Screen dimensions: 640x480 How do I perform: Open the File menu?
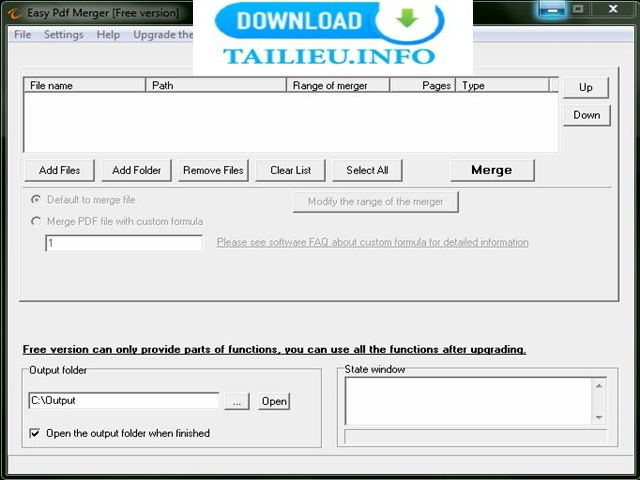(22, 35)
